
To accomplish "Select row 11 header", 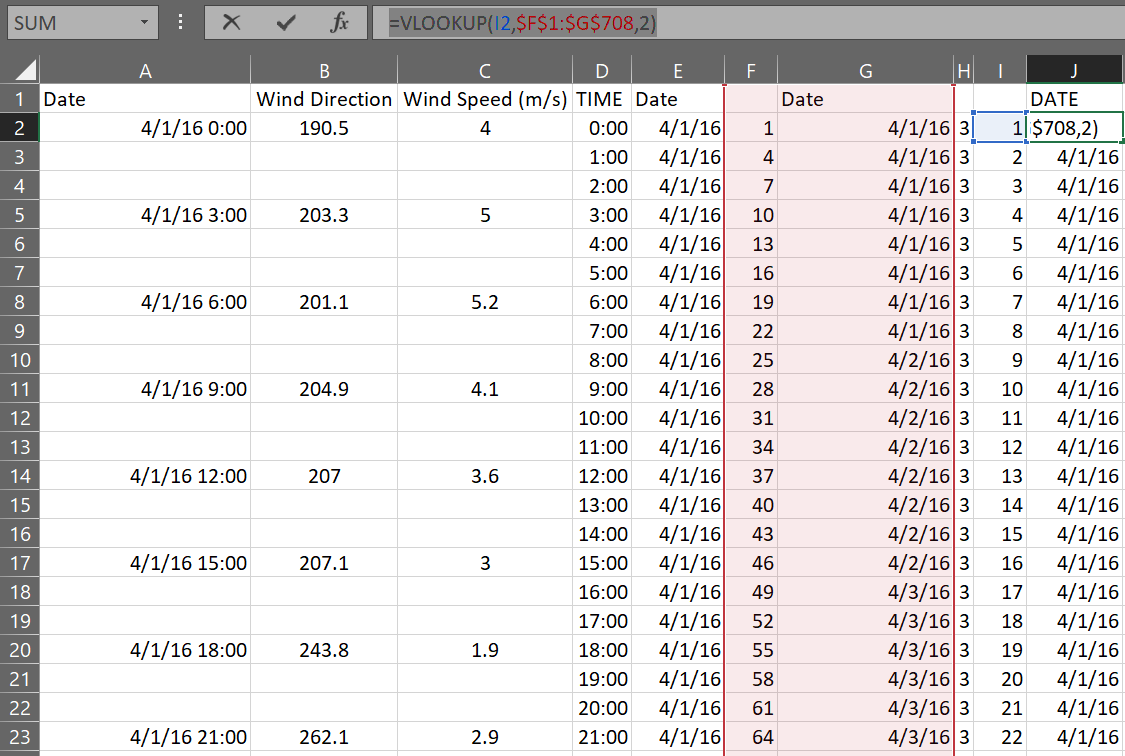I will tap(19, 389).
